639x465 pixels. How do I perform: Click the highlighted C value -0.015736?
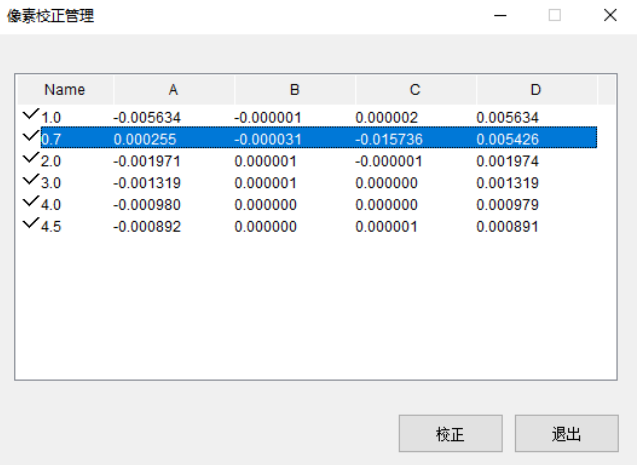(x=389, y=140)
